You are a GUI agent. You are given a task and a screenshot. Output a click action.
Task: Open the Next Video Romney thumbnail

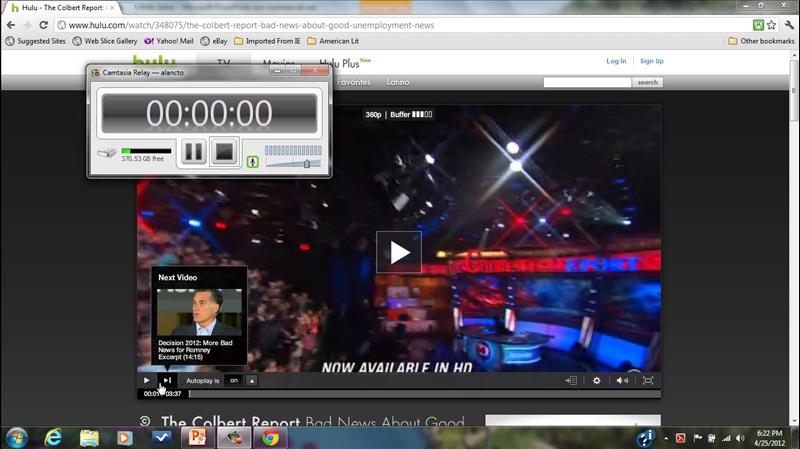pyautogui.click(x=199, y=312)
